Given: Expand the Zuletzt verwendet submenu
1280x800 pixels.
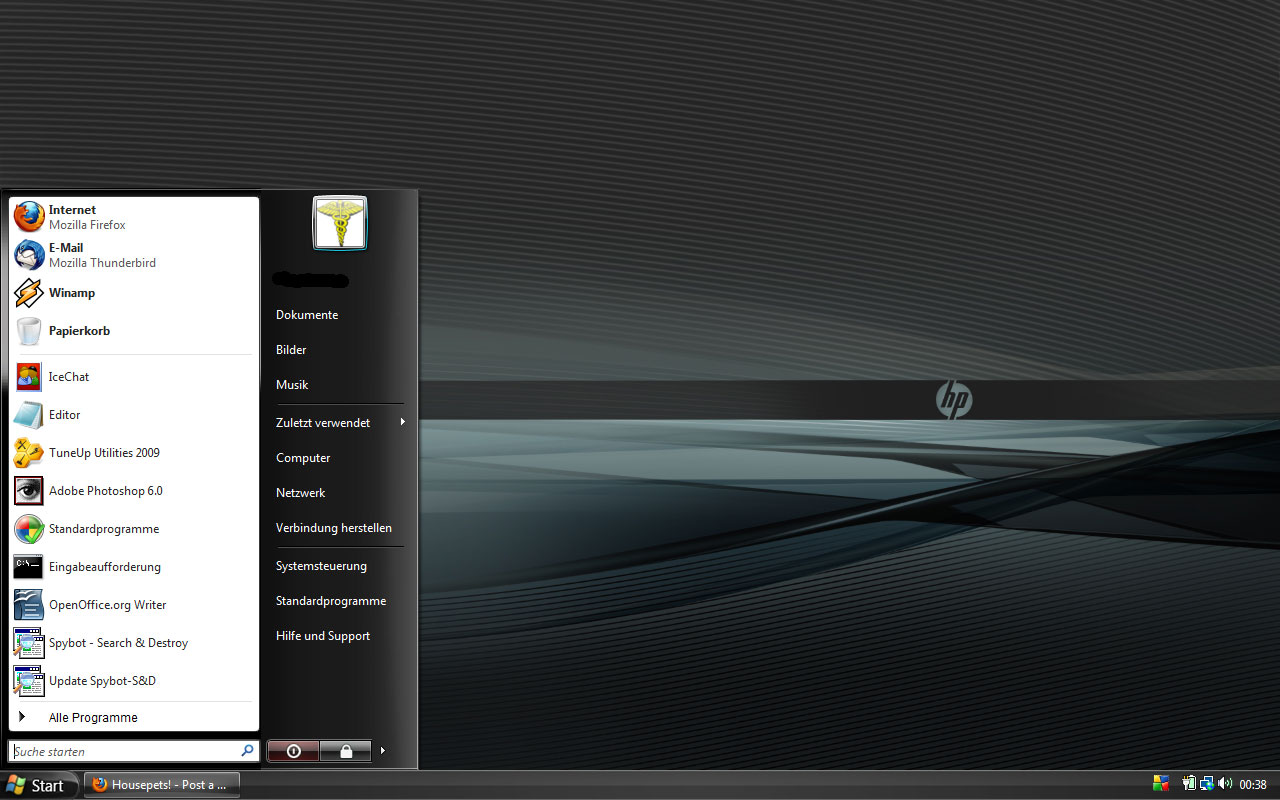Looking at the screenshot, I should [340, 423].
